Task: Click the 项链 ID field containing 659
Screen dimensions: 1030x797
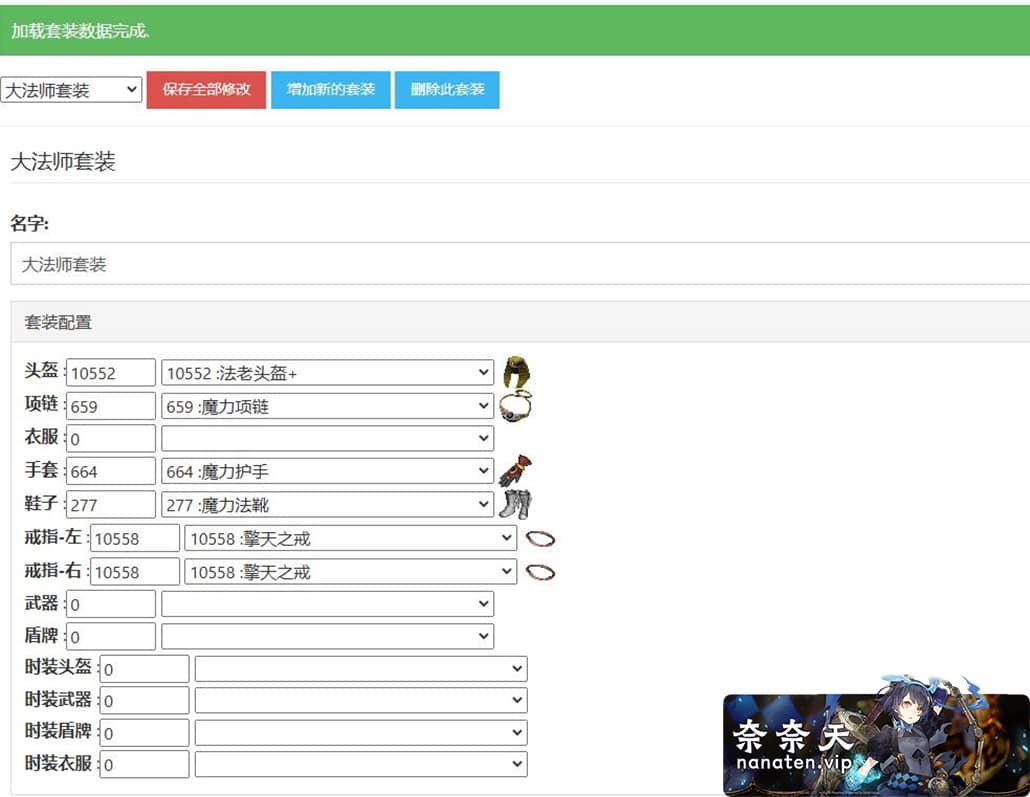Action: [111, 406]
